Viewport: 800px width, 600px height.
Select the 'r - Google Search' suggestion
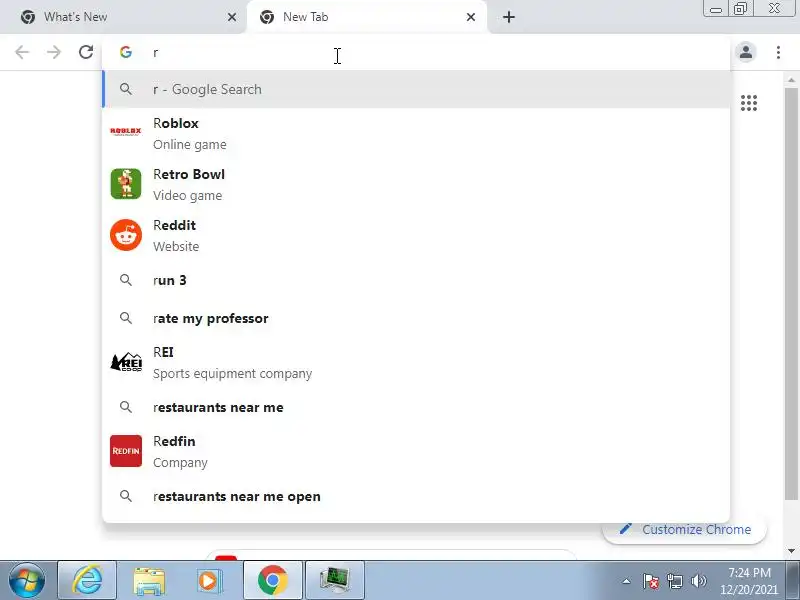pyautogui.click(x=416, y=89)
